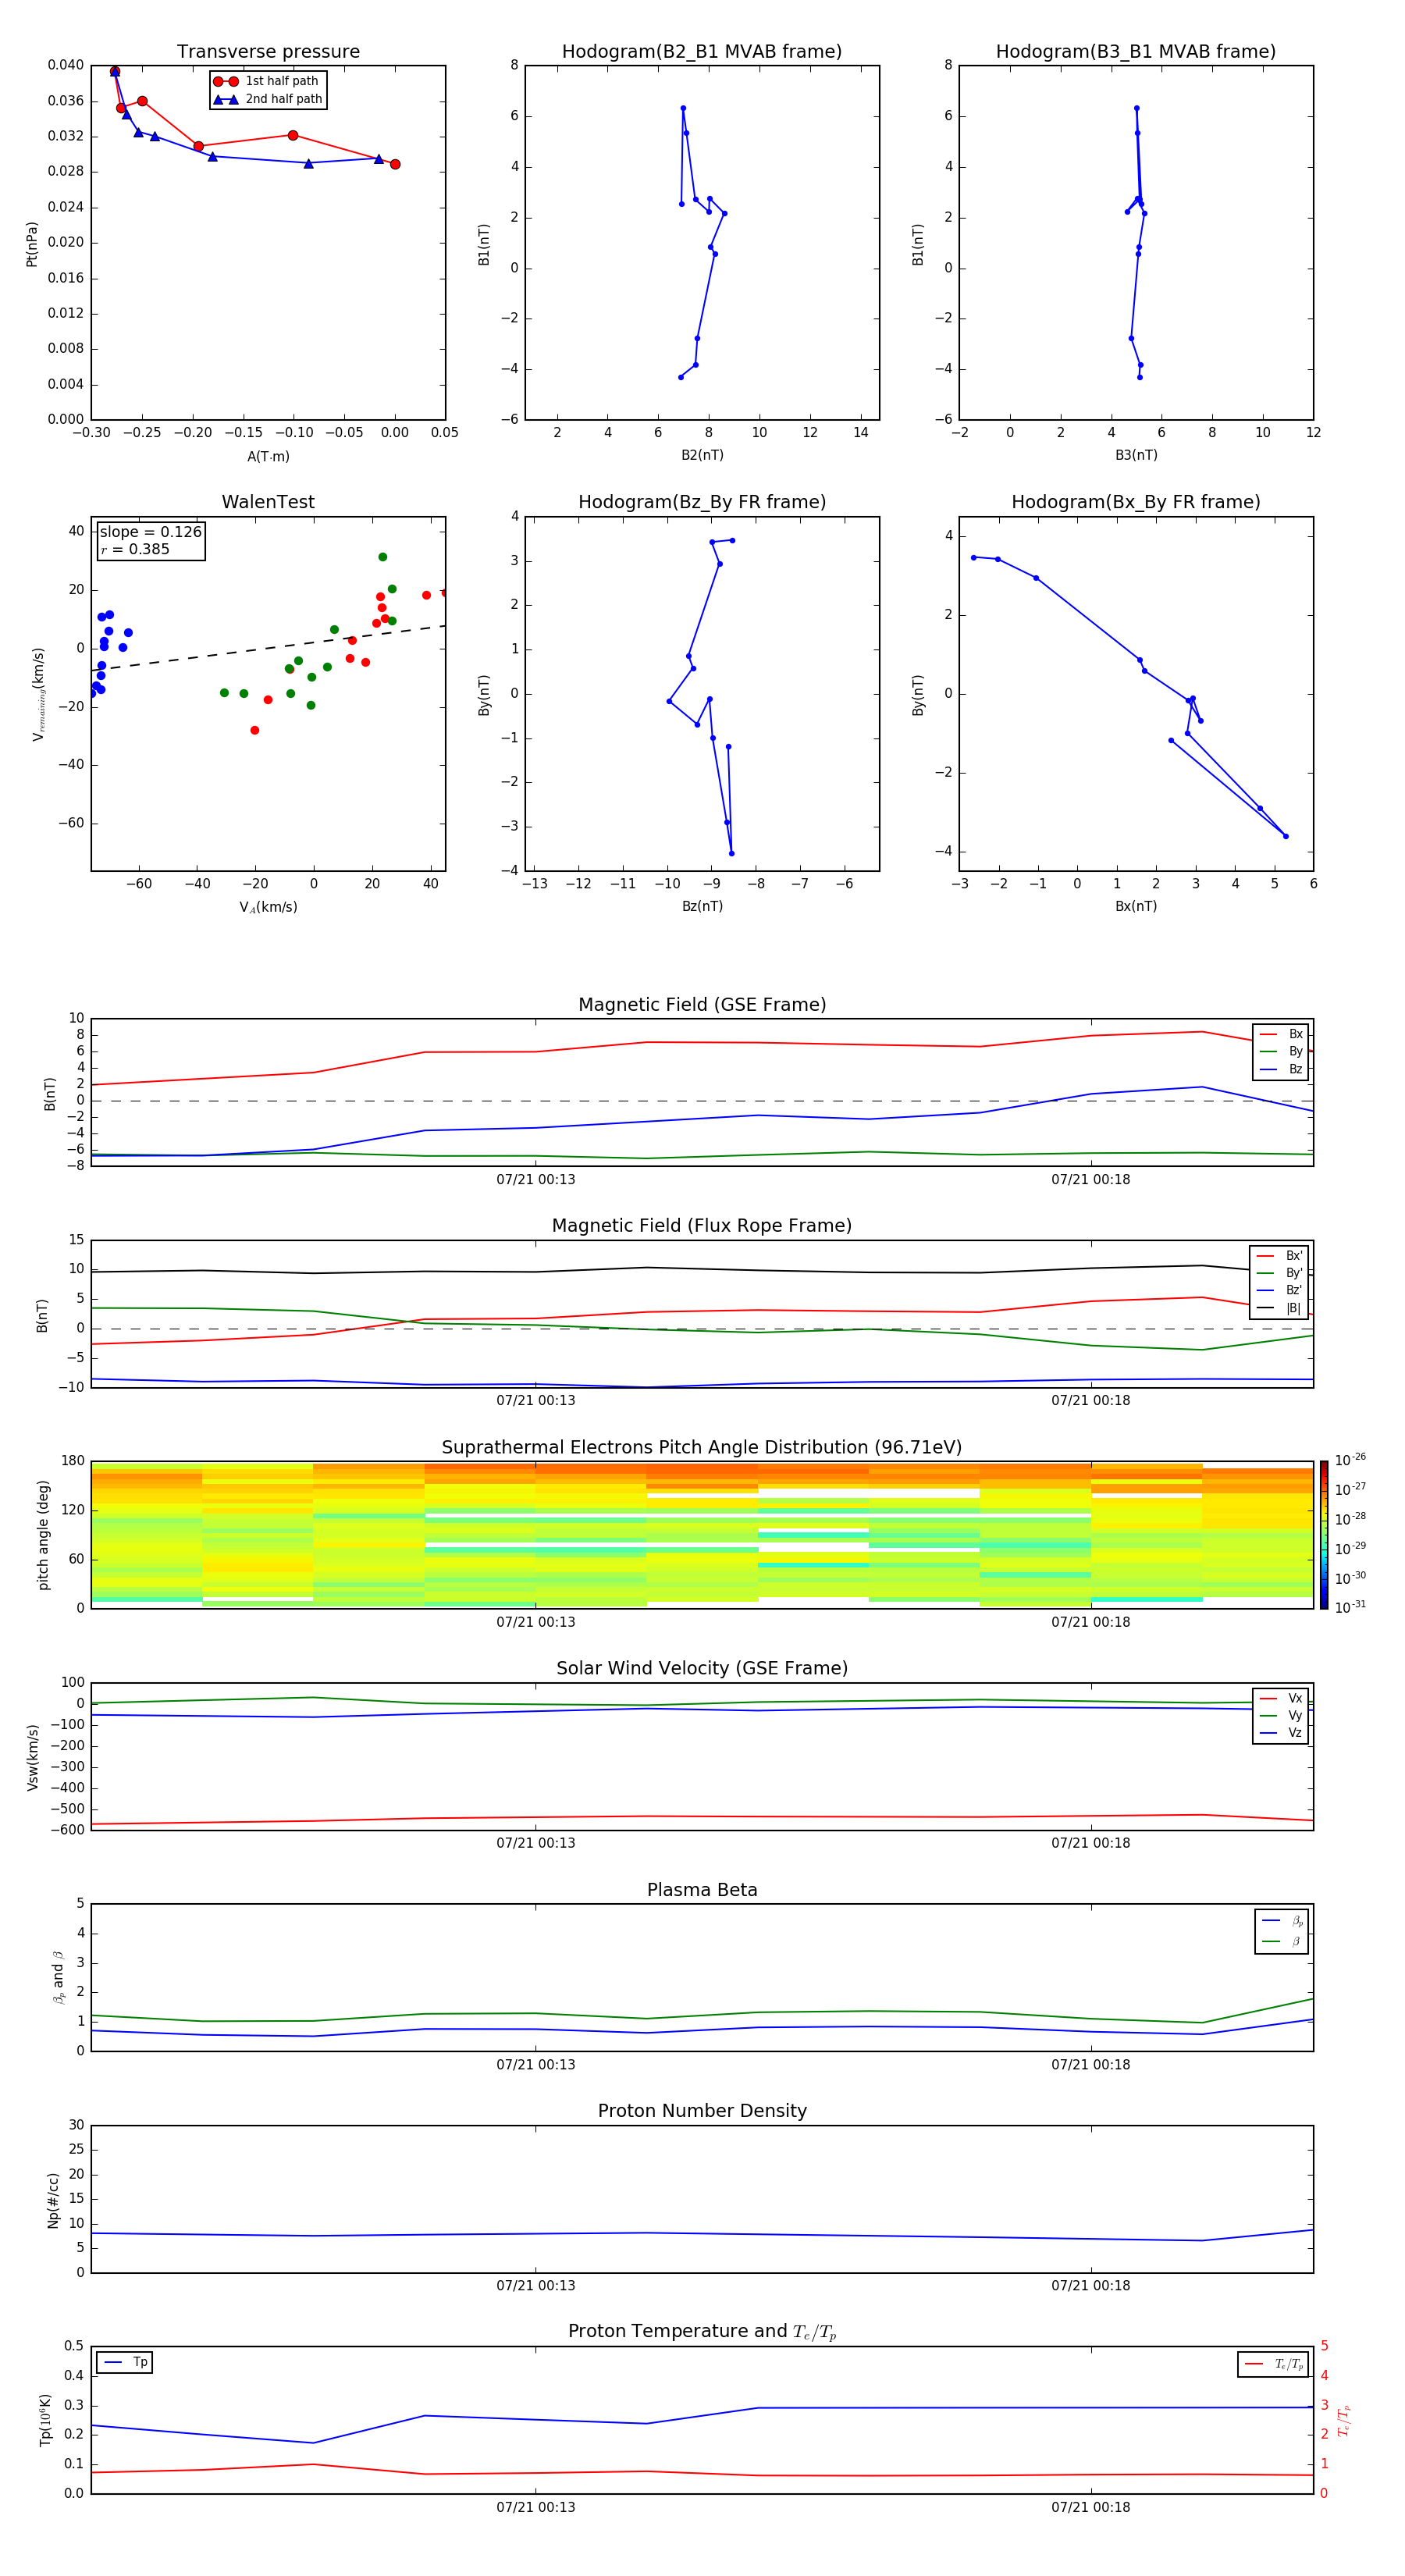Click the "VA(km/s)" x-axis label on WalenTest
Image resolution: width=1405 pixels, height=2576 pixels.
268,907
